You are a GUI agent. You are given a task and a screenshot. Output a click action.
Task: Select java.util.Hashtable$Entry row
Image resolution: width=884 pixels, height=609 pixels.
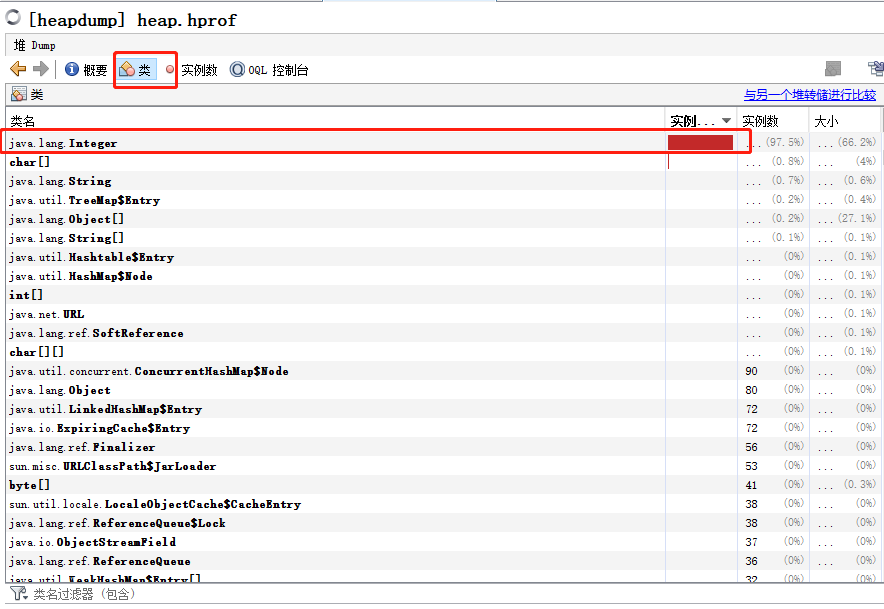click(443, 257)
